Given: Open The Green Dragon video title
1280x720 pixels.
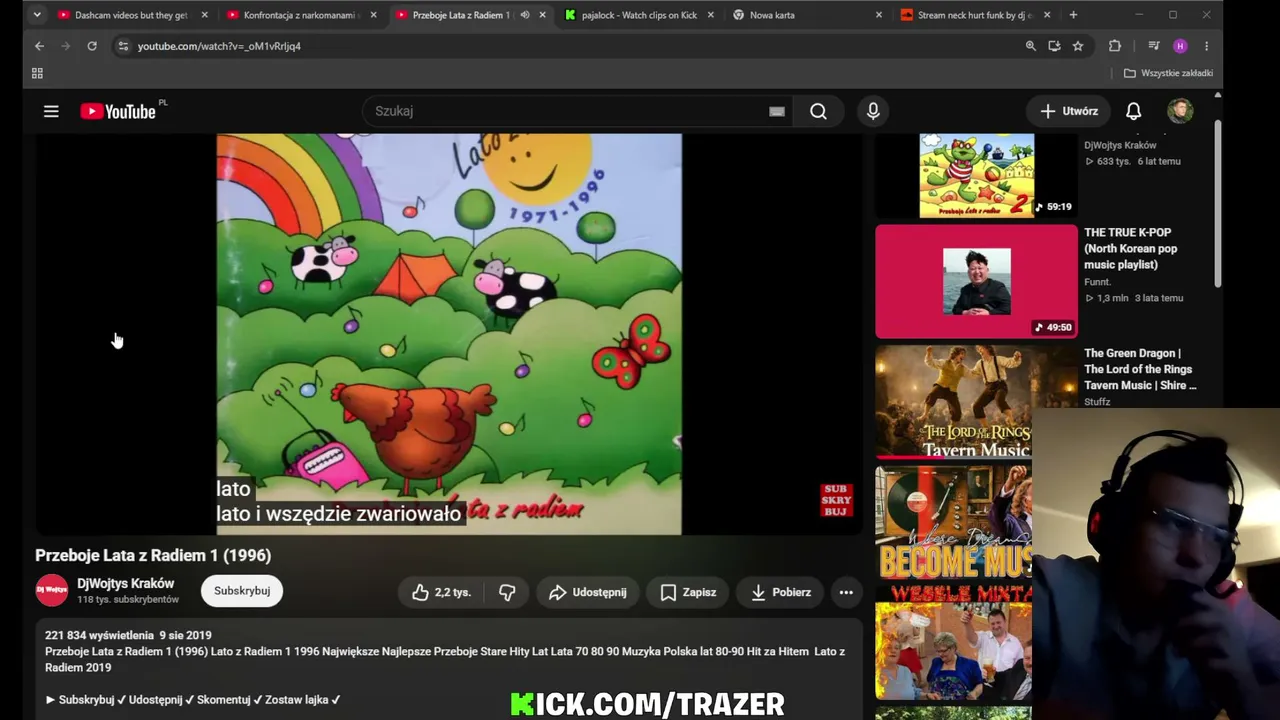Looking at the screenshot, I should (1140, 369).
